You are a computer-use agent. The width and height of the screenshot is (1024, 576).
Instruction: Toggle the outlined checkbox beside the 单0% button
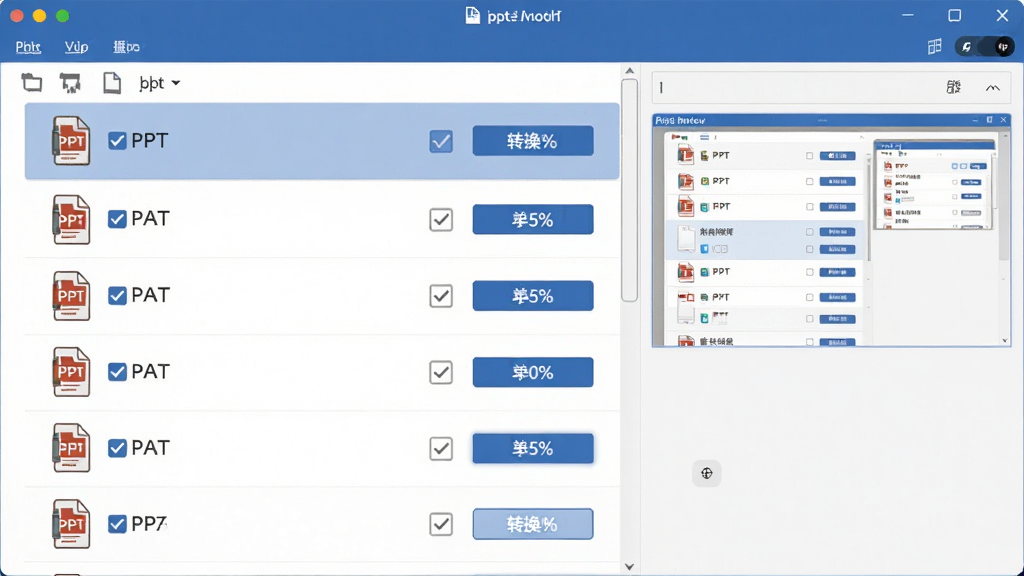coord(441,372)
